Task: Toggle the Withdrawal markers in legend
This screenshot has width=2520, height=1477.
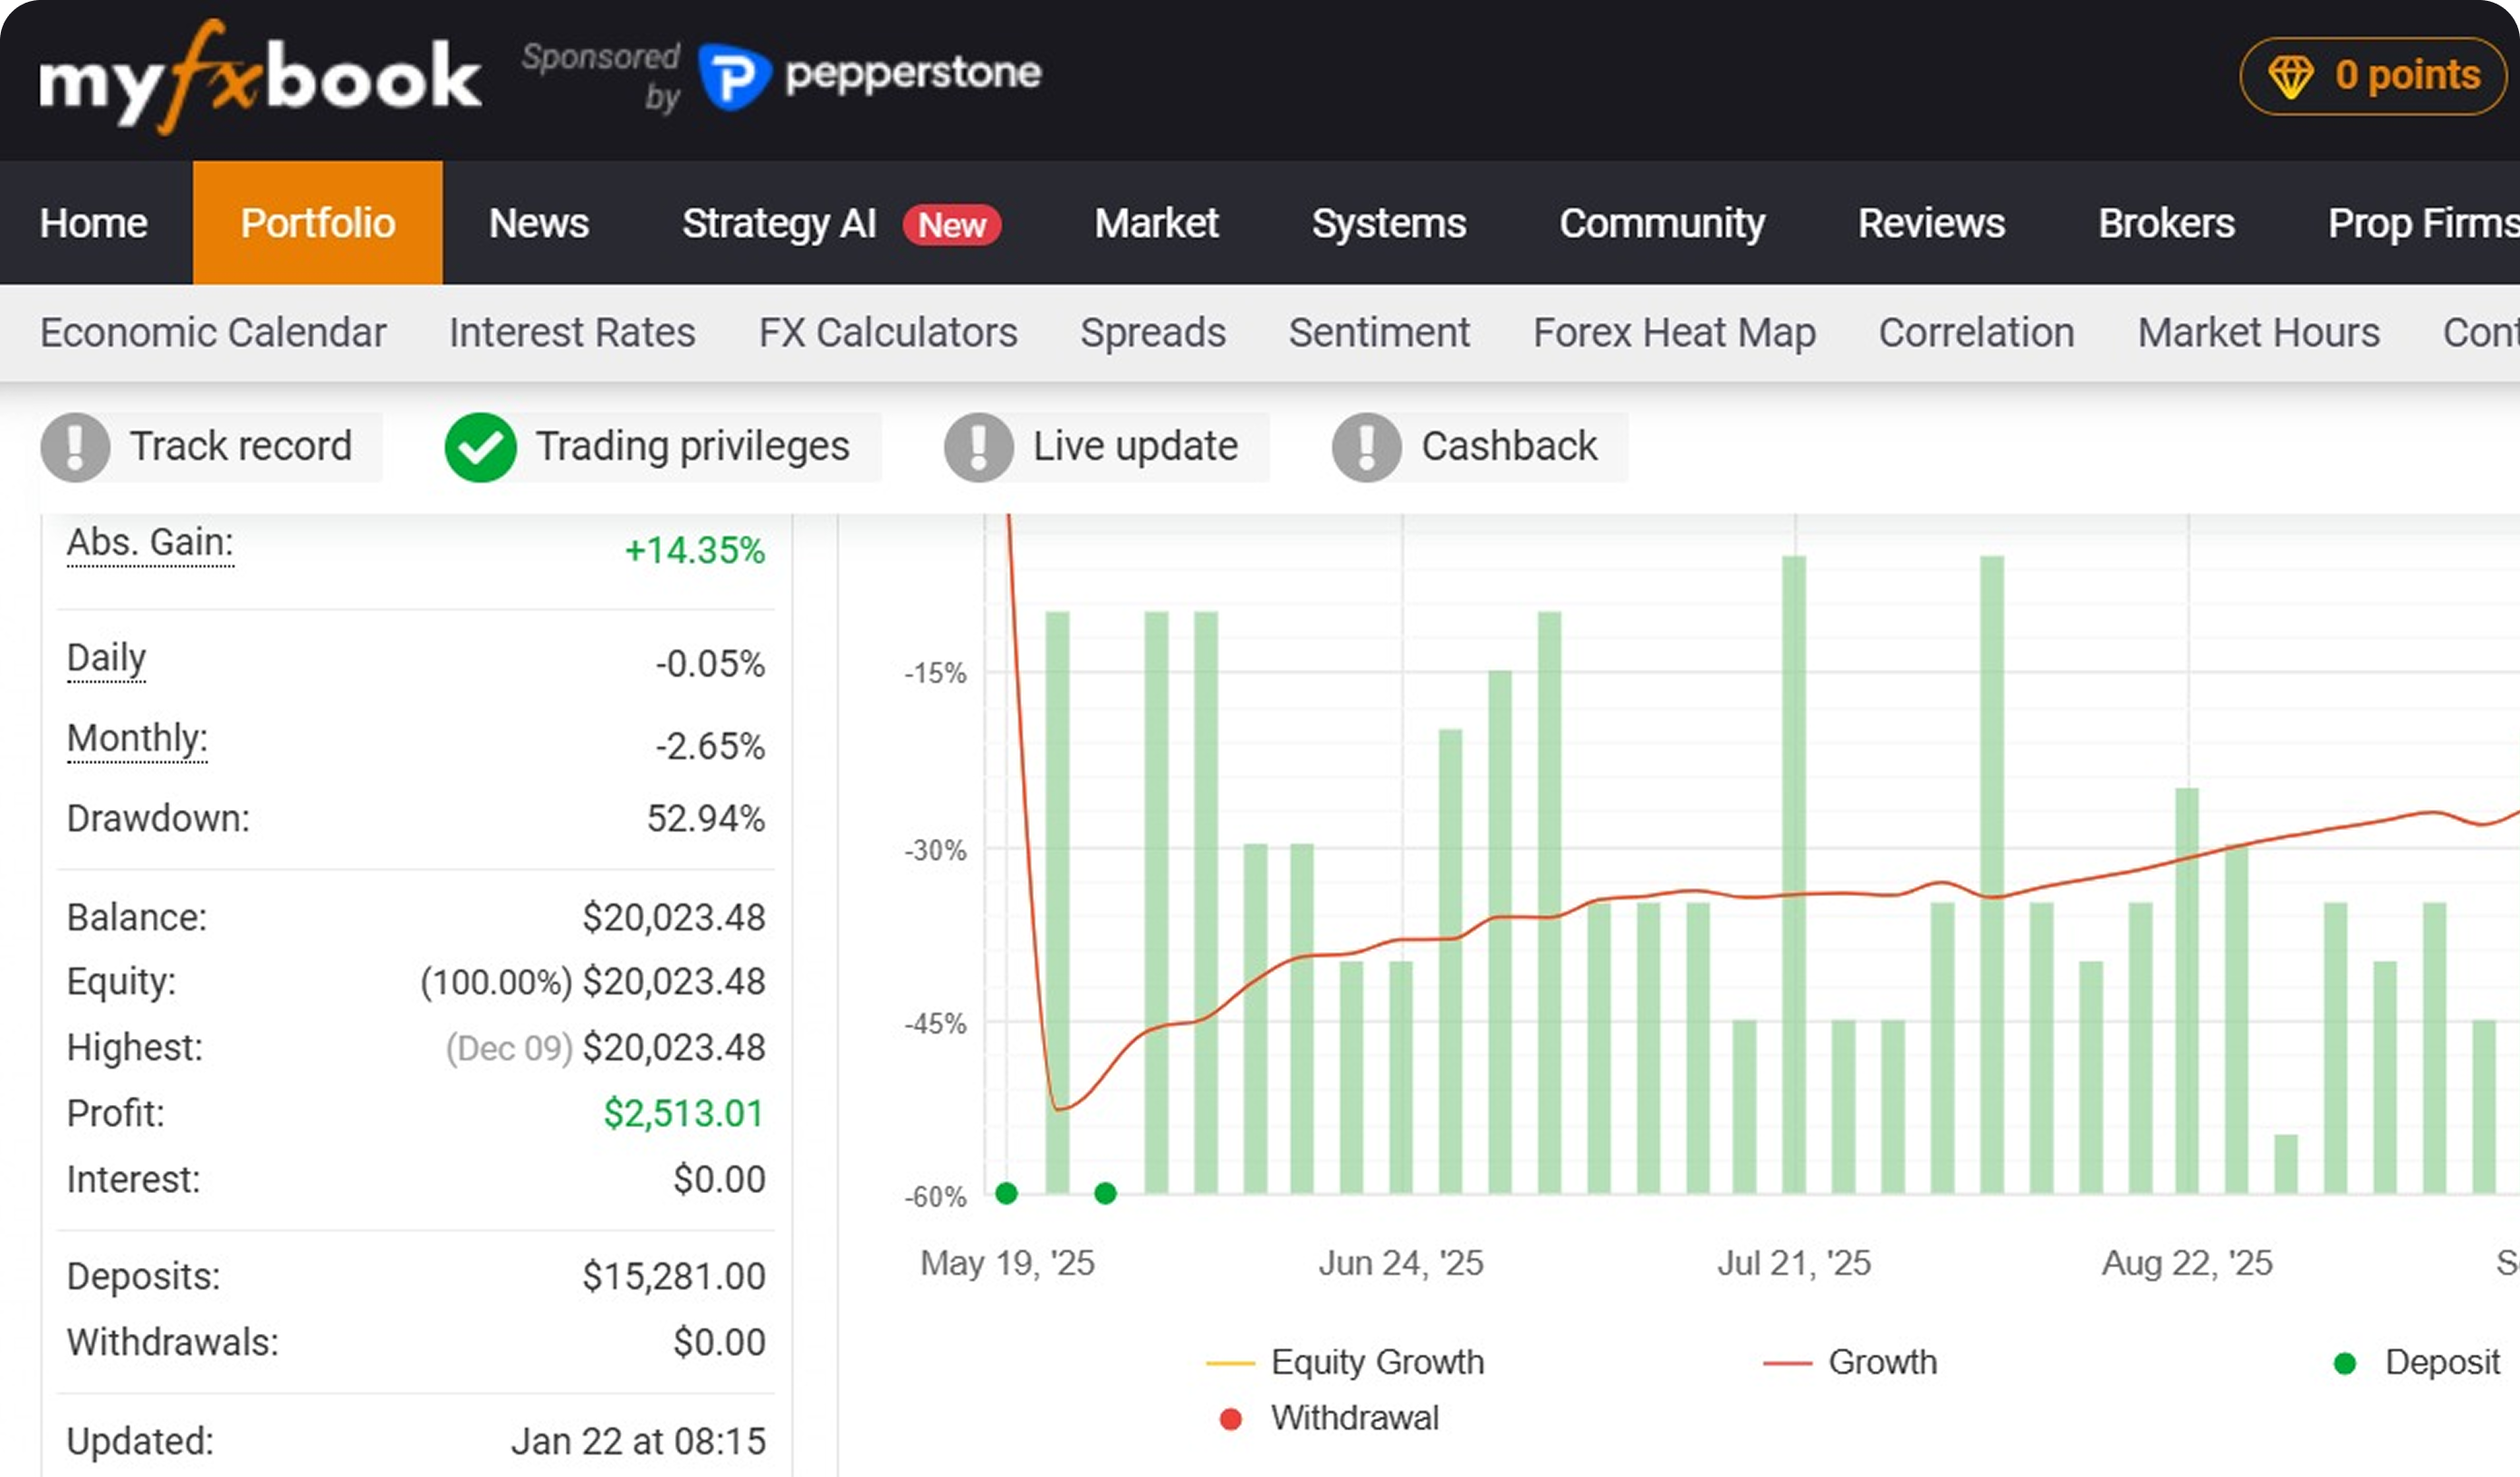Action: [1329, 1418]
